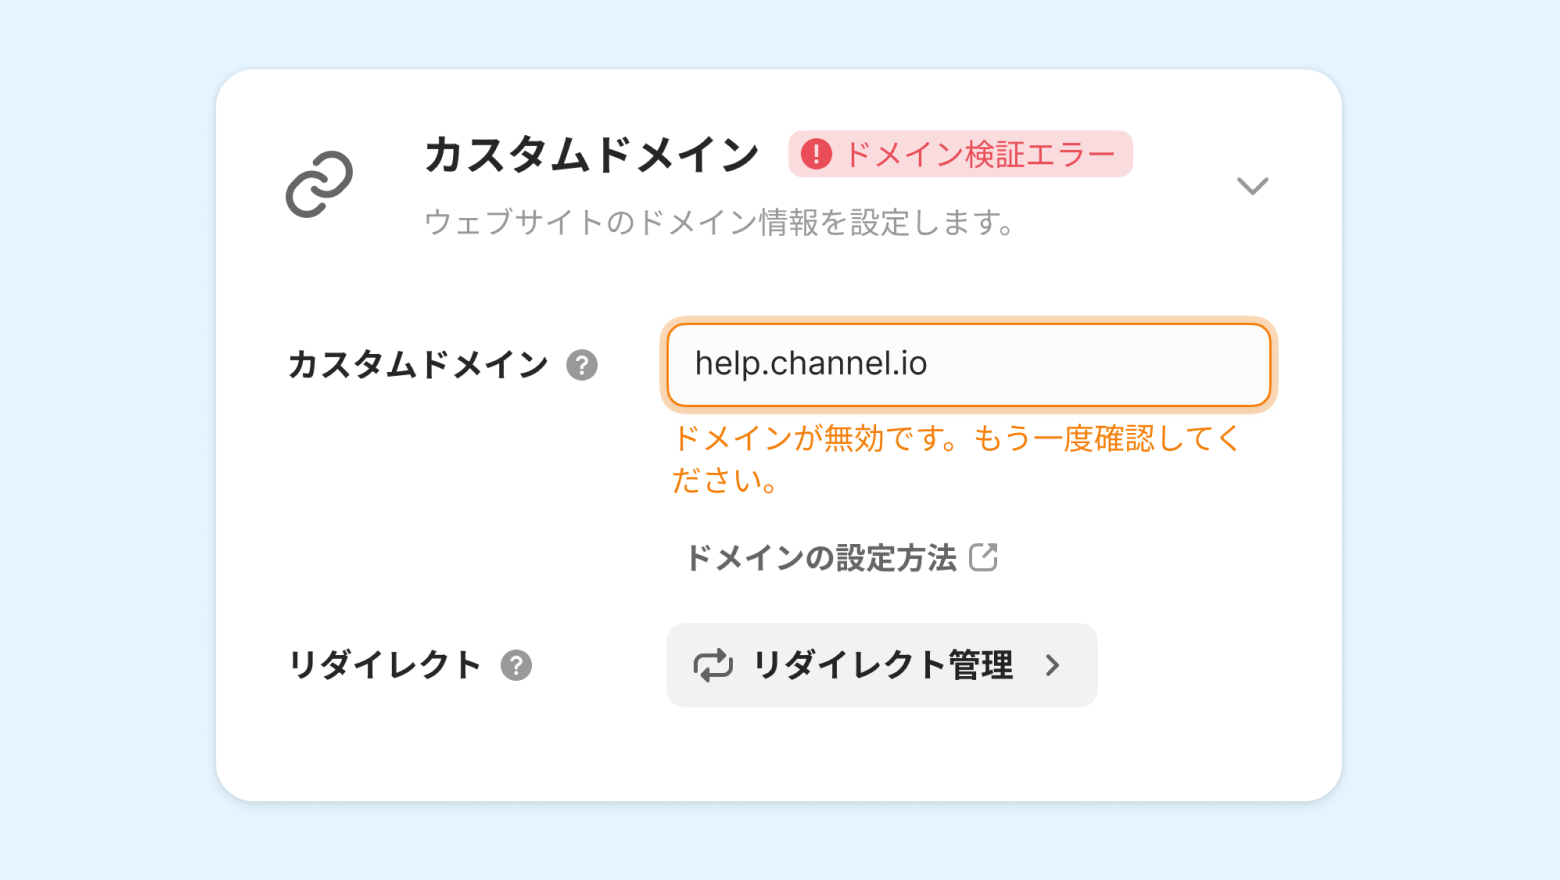Open the ドメインの設定方法 link
The width and height of the screenshot is (1560, 880).
pyautogui.click(x=821, y=558)
